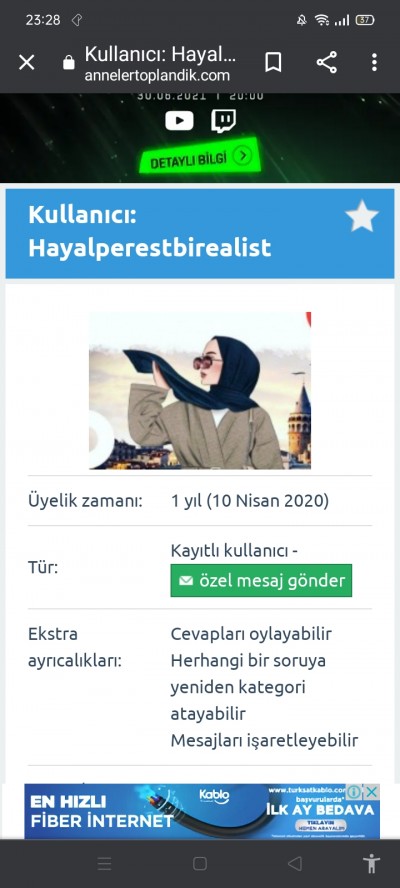Open the three-dot overflow menu
Screen dimensions: 400x888
374,62
